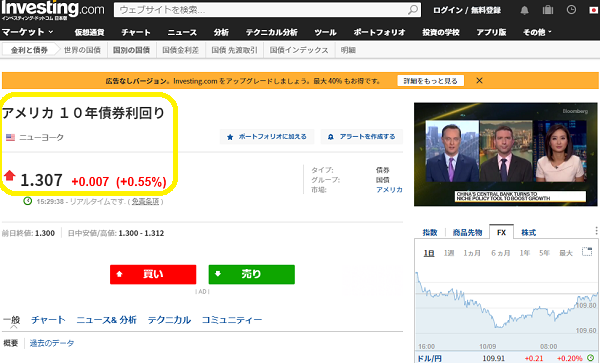Screen dimensions: 600x363
Task: Switch sidebar to 指数 tab
Action: tap(430, 232)
